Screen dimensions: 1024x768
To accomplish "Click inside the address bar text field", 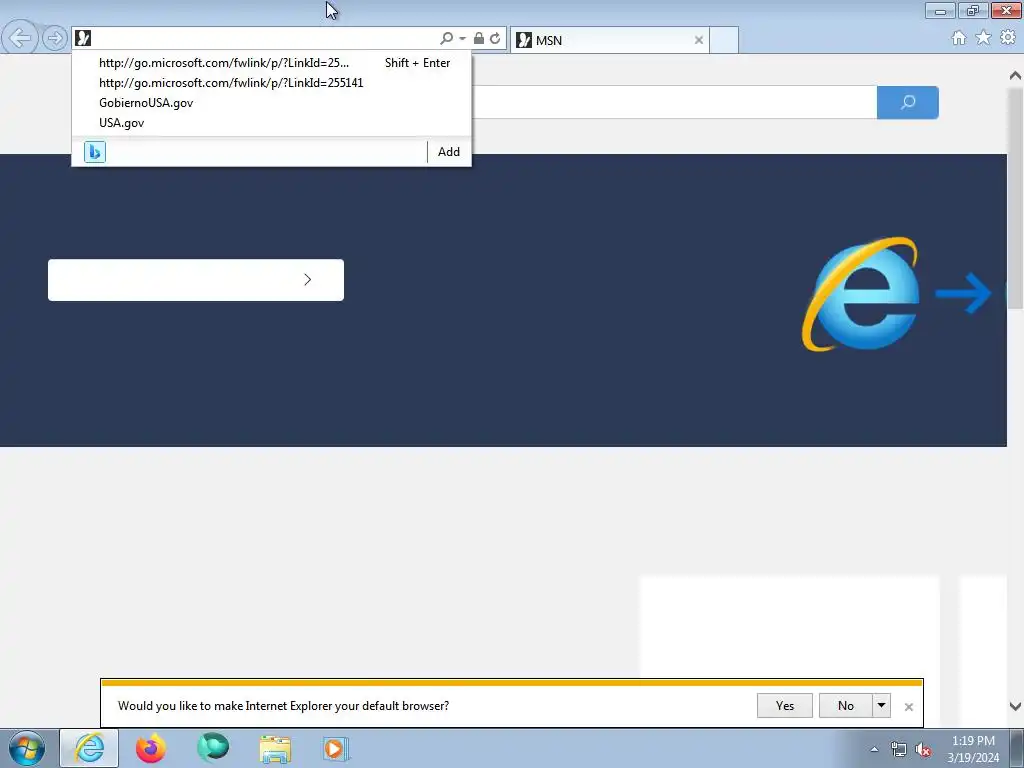I will click(264, 39).
